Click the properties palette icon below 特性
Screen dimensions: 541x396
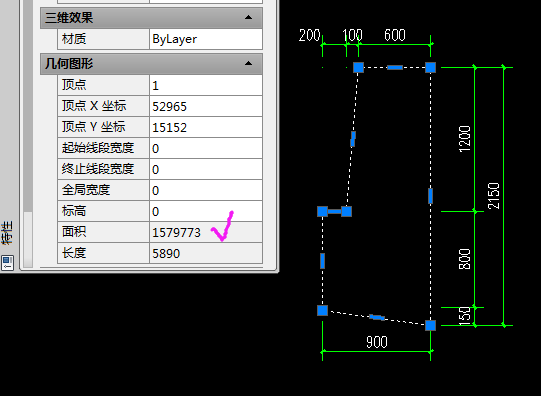(x=7, y=263)
